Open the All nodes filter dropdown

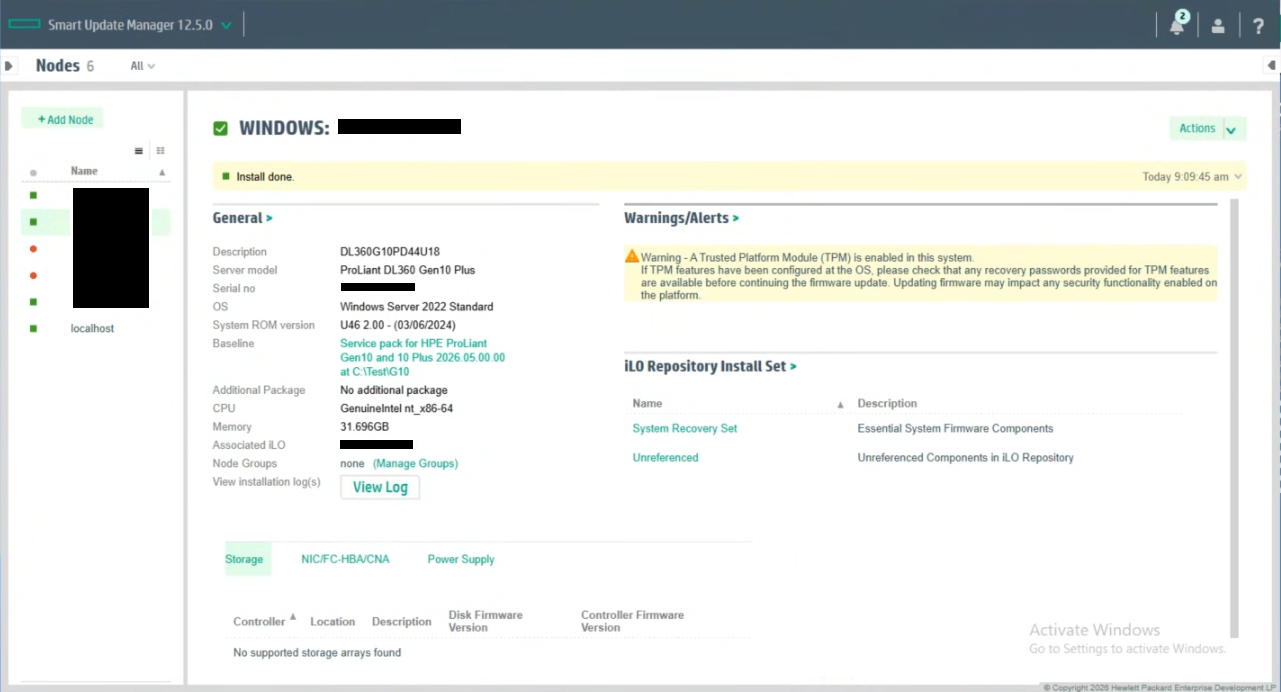pyautogui.click(x=143, y=66)
